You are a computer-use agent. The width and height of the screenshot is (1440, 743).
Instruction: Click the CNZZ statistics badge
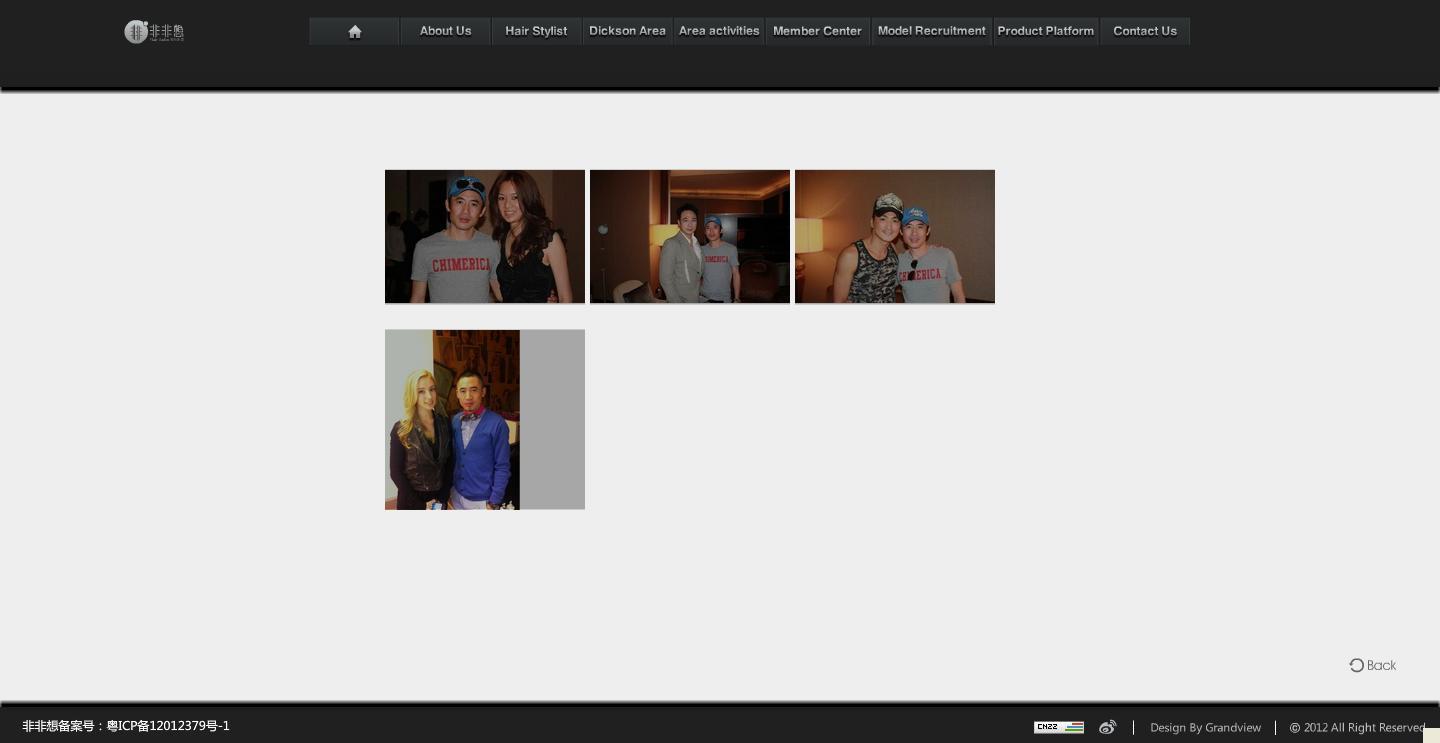click(x=1059, y=727)
